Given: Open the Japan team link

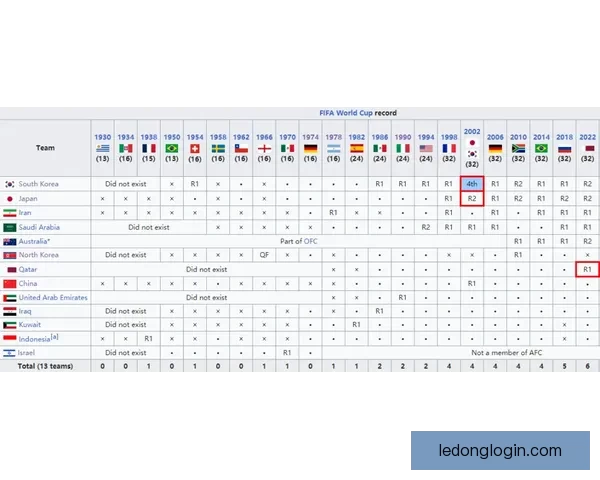Looking at the screenshot, I should pos(28,198).
